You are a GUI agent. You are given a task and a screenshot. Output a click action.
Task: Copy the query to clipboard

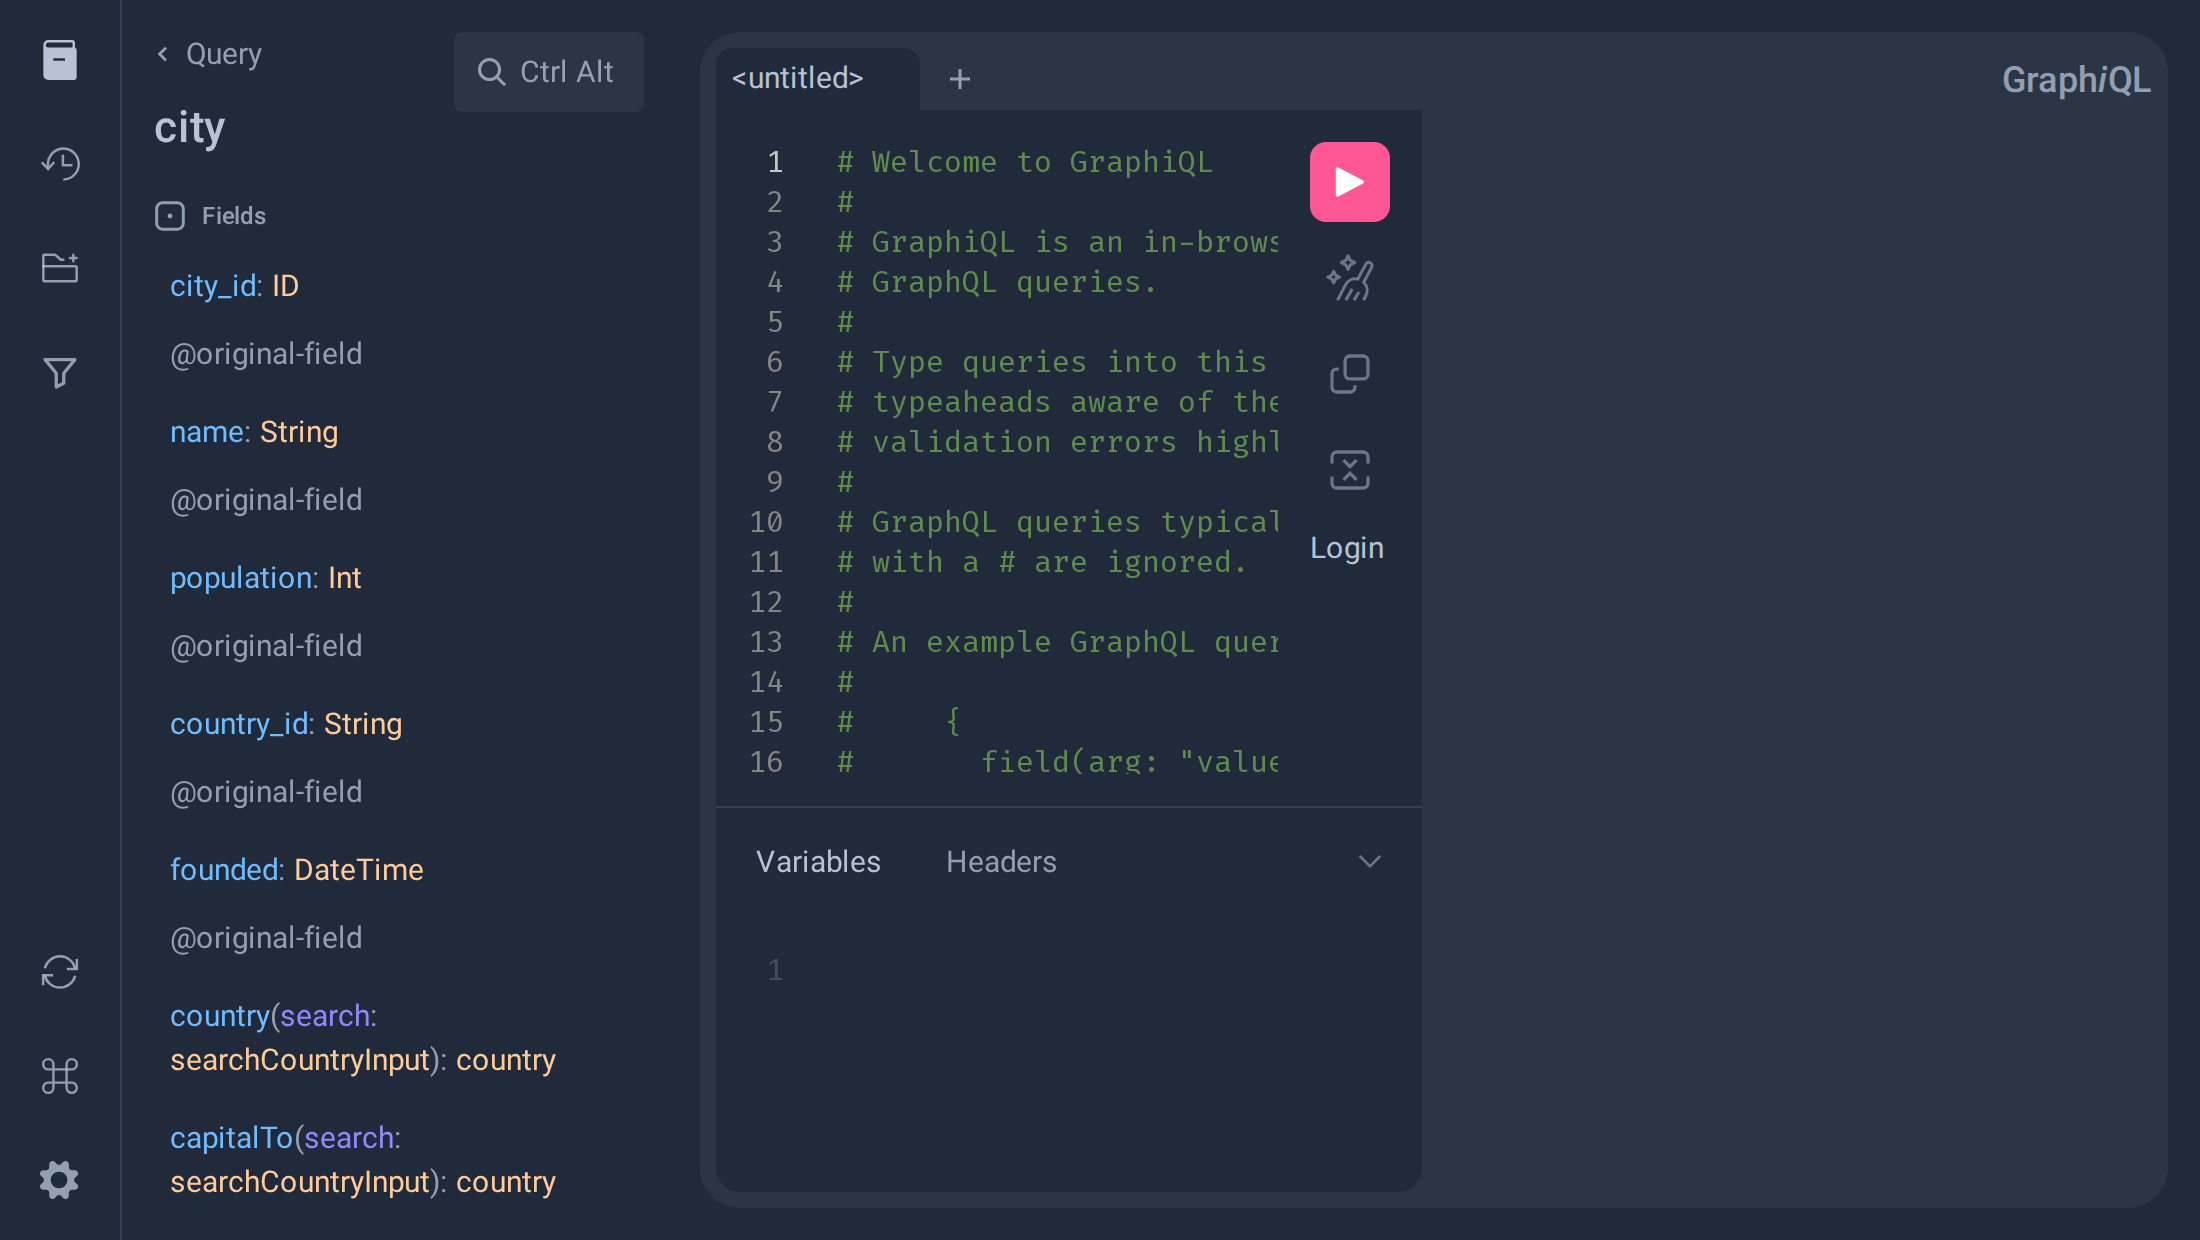[1350, 374]
